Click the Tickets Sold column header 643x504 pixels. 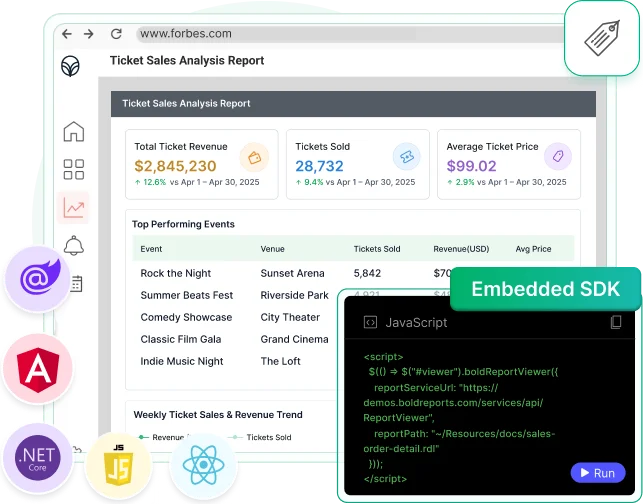click(x=377, y=249)
